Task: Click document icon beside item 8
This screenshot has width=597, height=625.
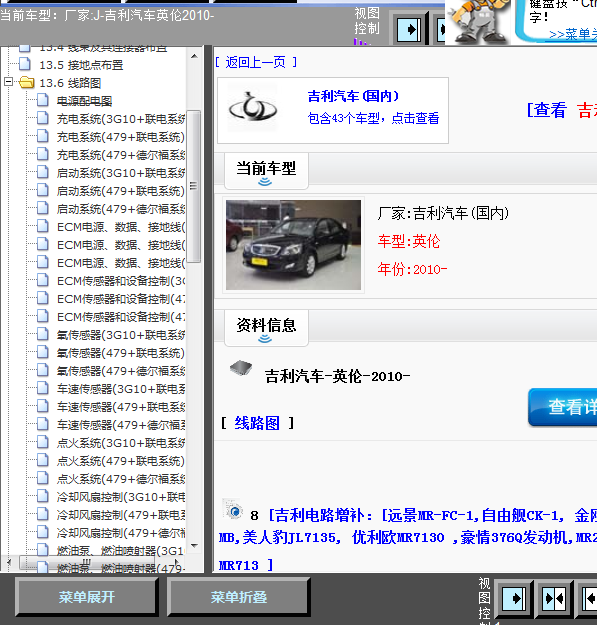Action: click(233, 509)
